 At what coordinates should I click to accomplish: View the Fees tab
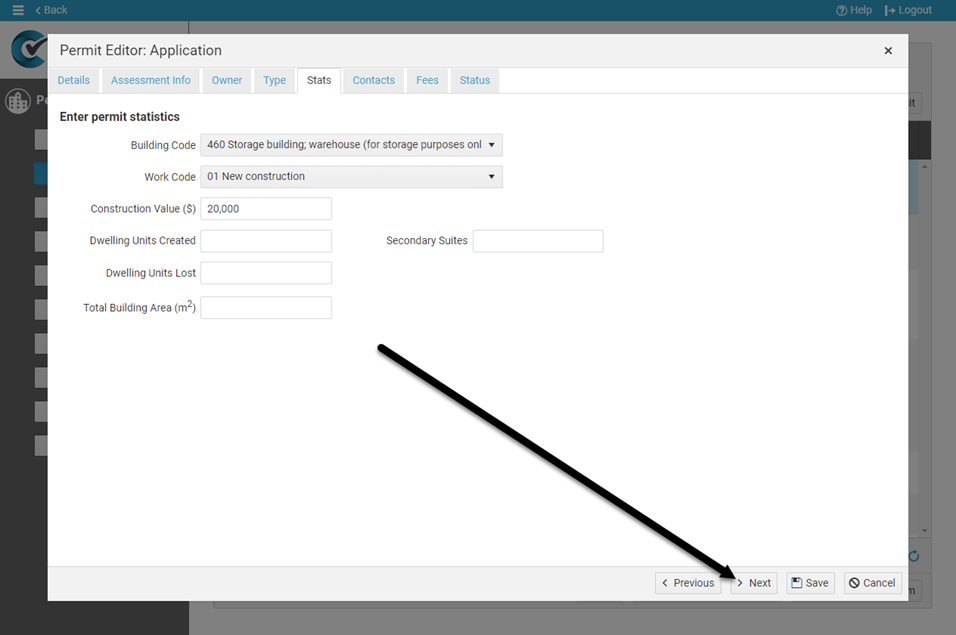pos(427,81)
